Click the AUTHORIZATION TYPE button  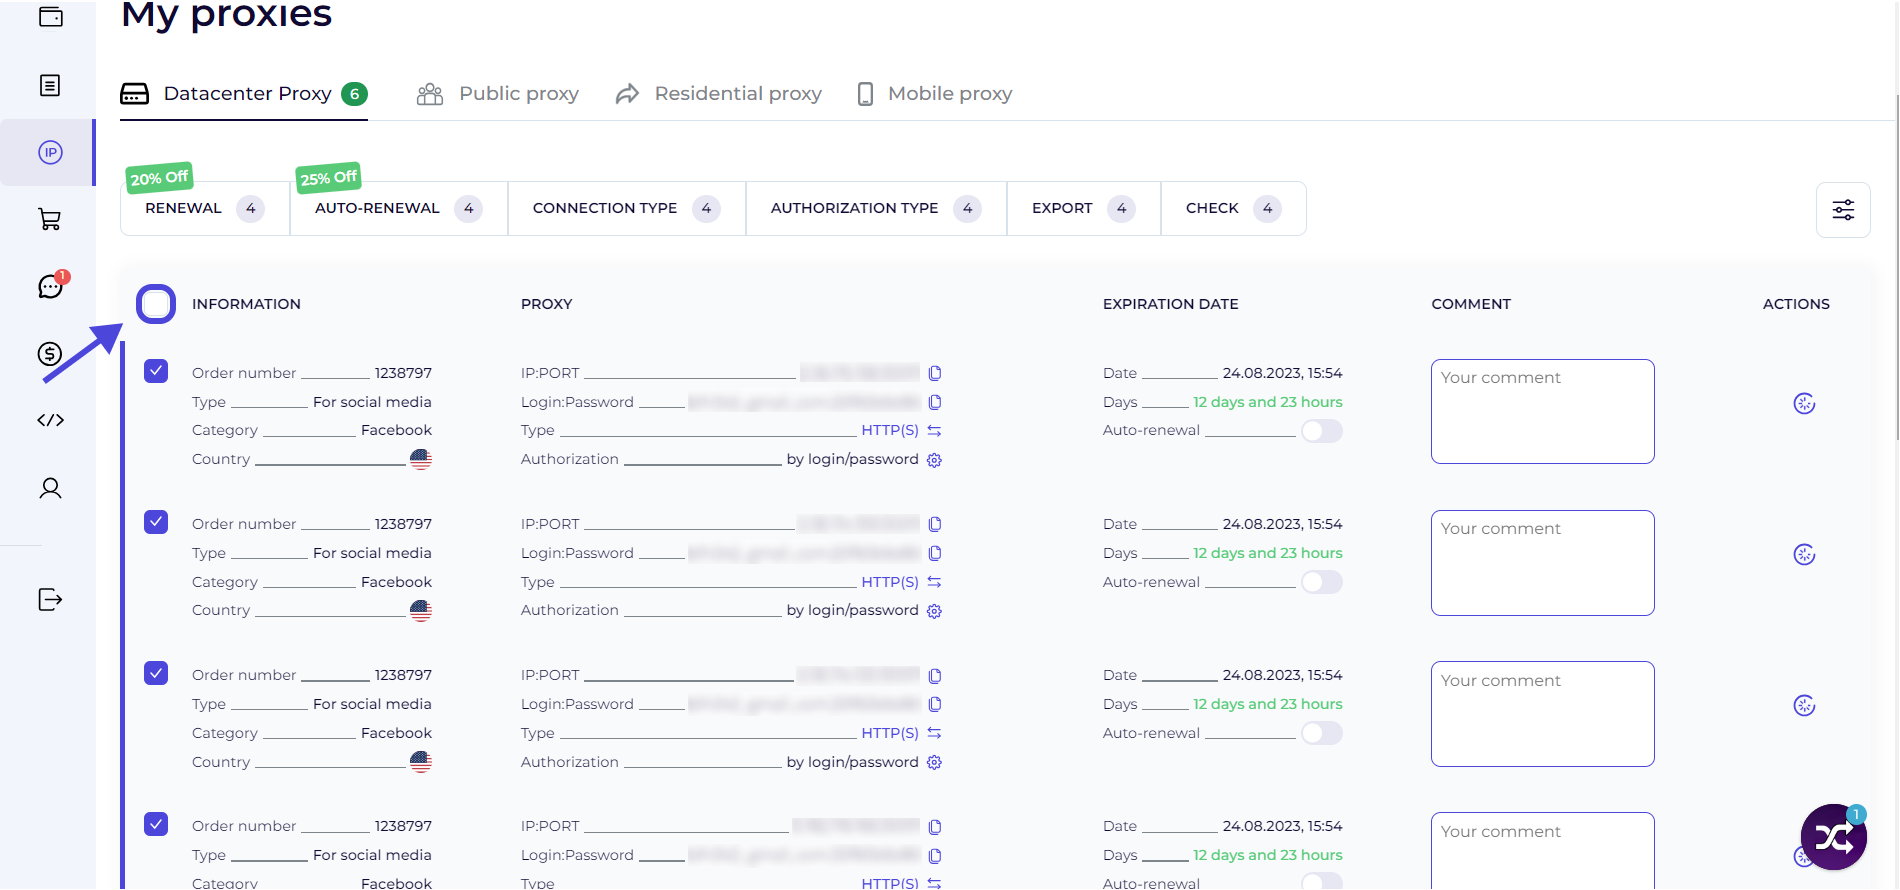877,208
